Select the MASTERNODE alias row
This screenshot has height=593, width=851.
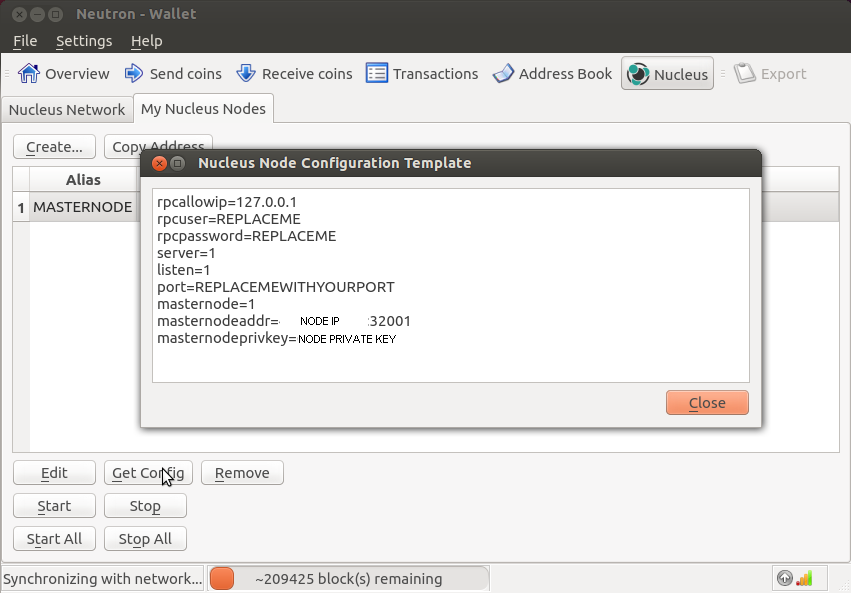point(82,207)
